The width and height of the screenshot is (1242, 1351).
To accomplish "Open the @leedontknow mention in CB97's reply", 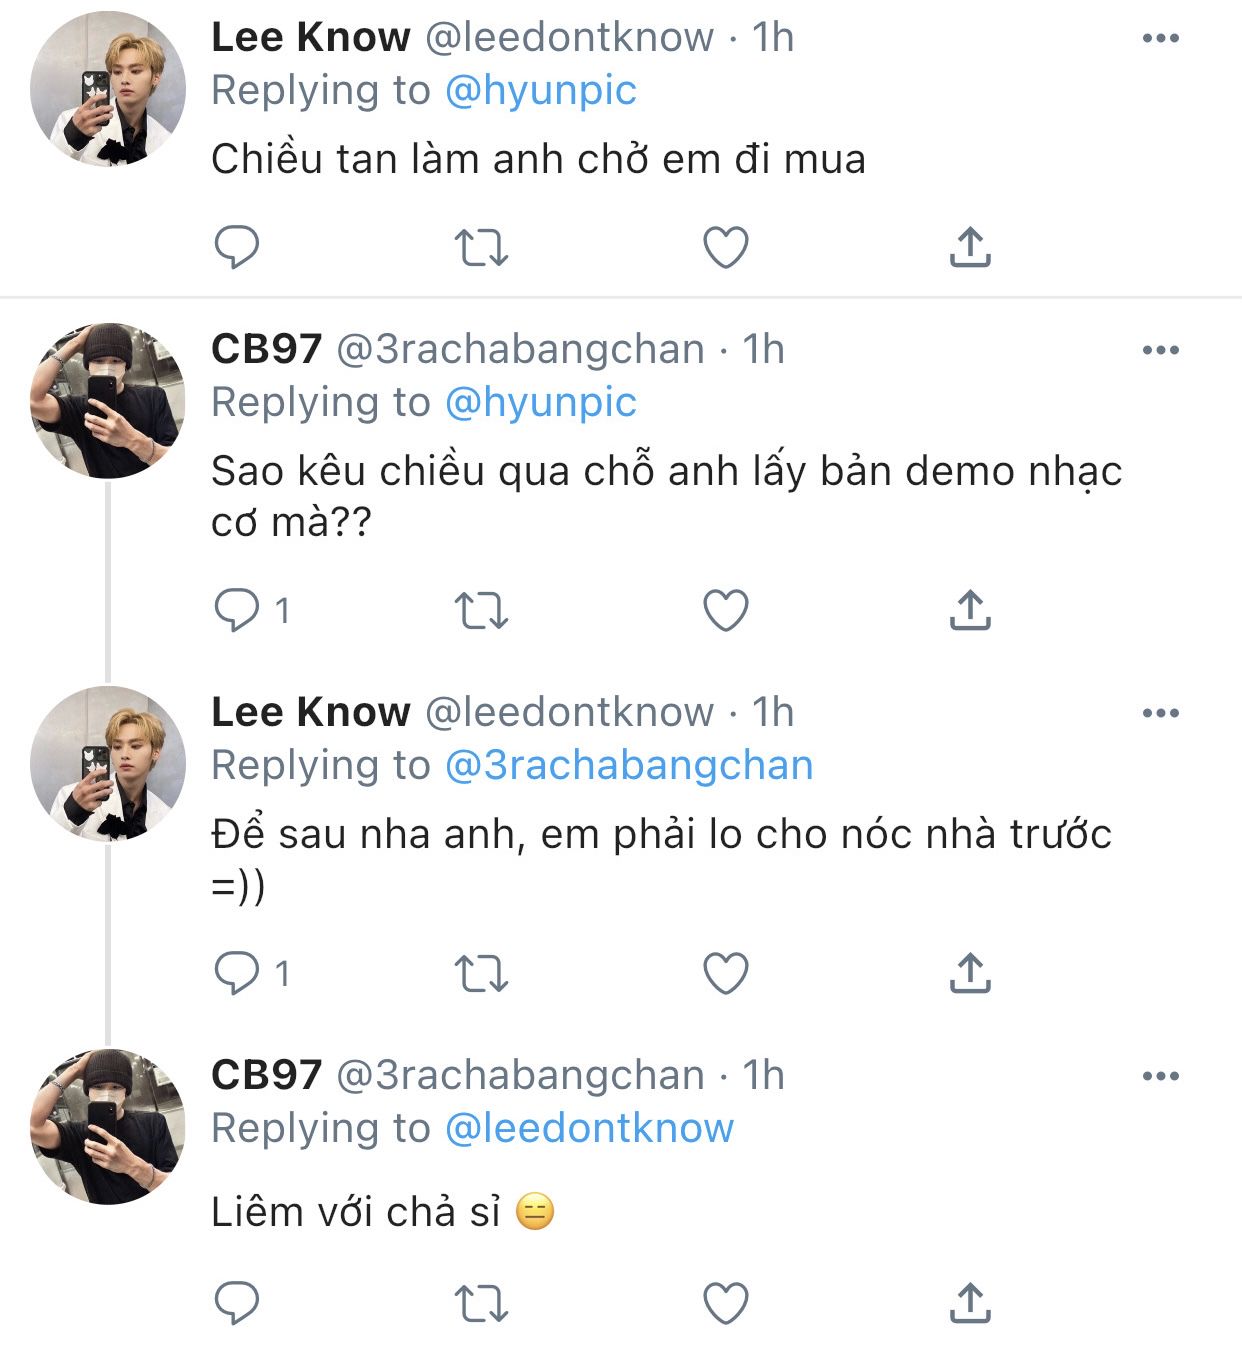I will click(x=589, y=1129).
